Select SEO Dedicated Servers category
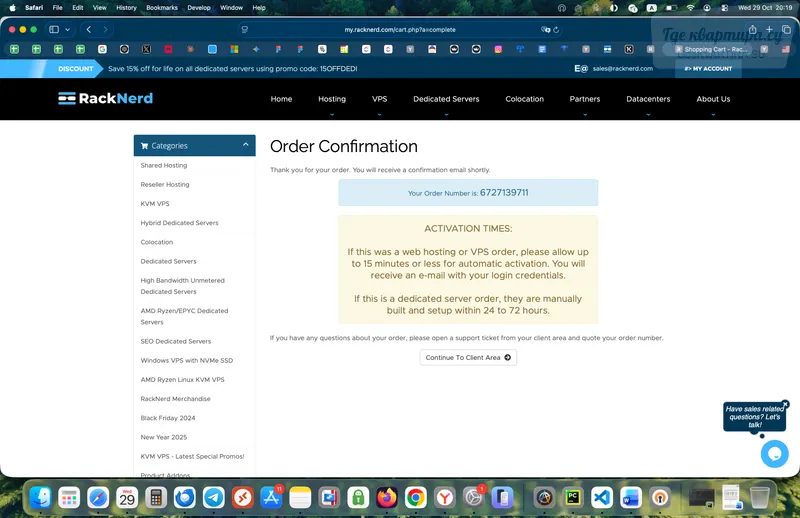This screenshot has width=800, height=518. [176, 341]
